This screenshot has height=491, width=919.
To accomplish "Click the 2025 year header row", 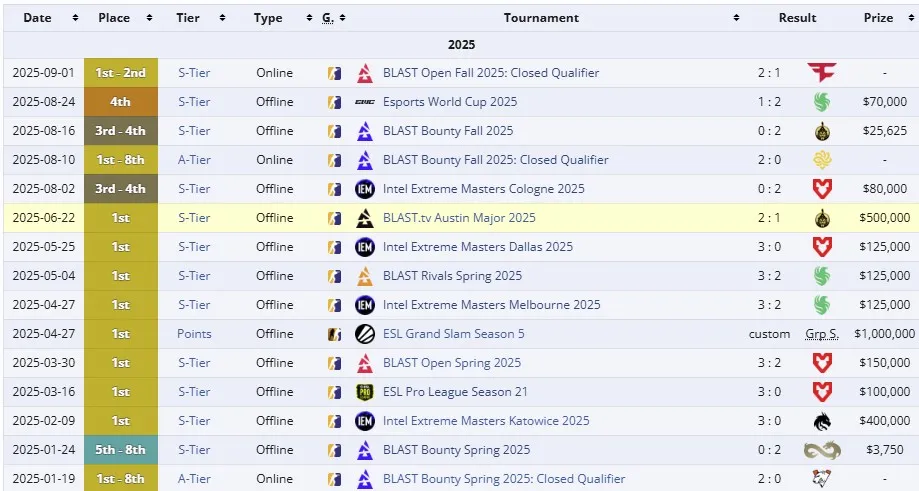I will [x=461, y=45].
